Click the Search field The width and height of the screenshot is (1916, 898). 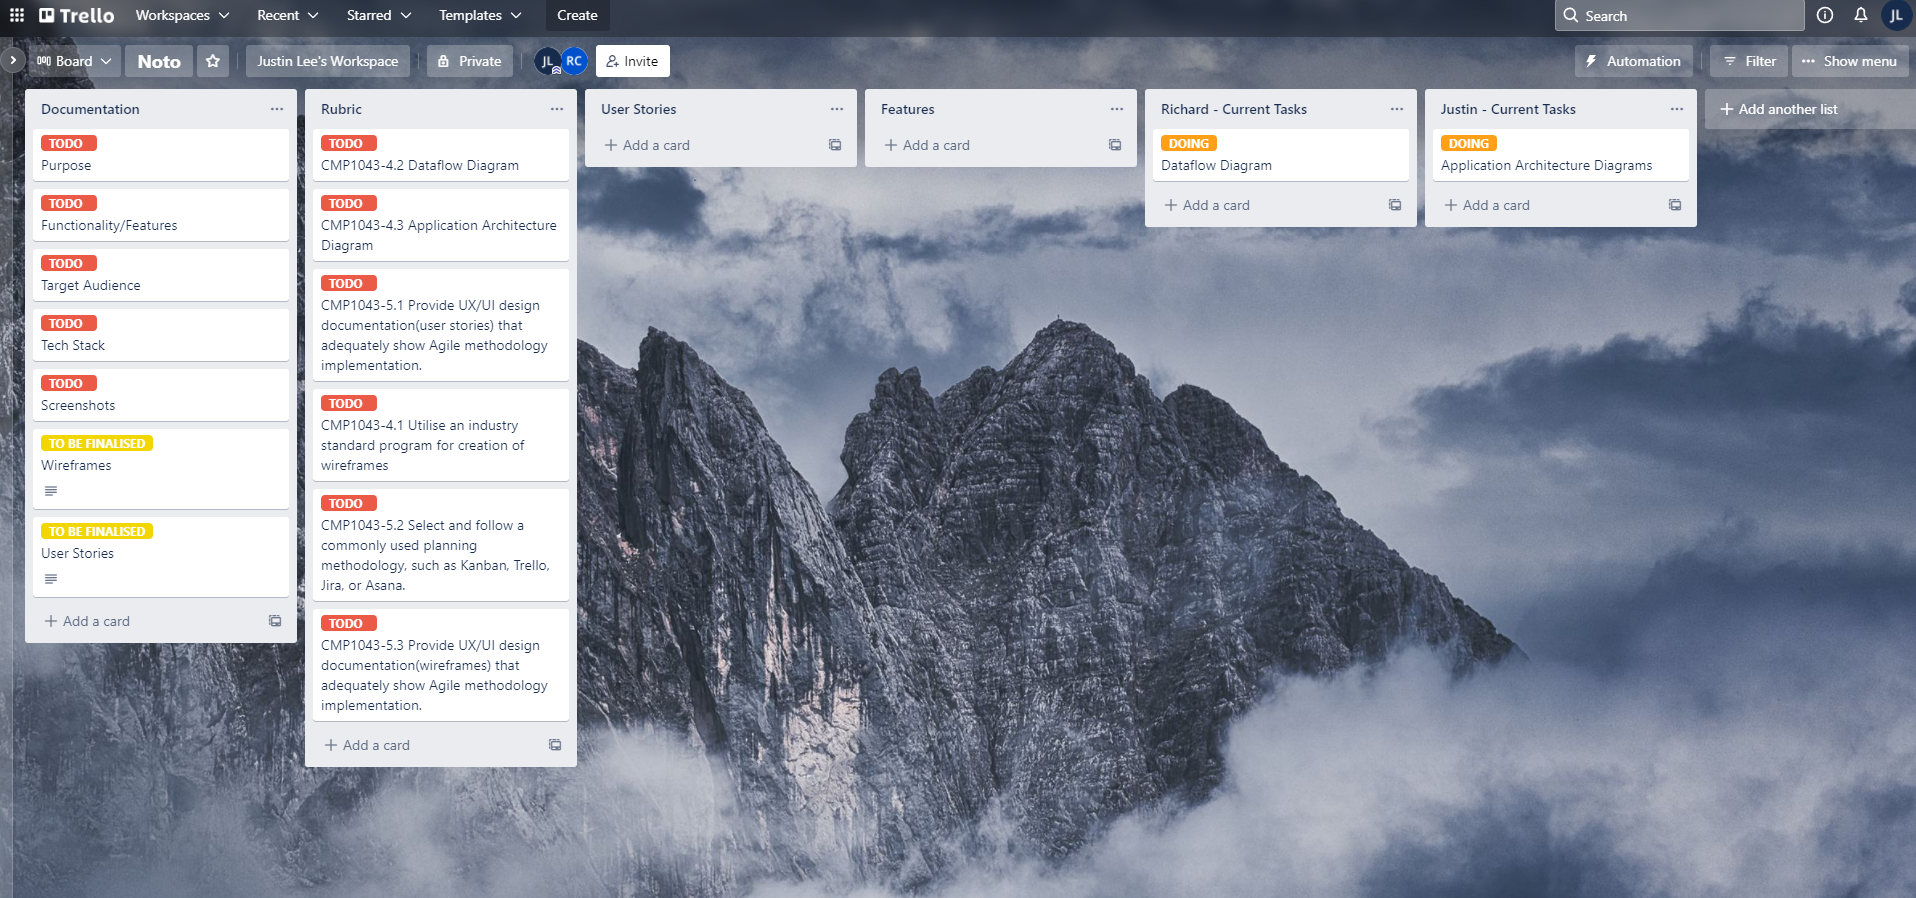coord(1679,15)
